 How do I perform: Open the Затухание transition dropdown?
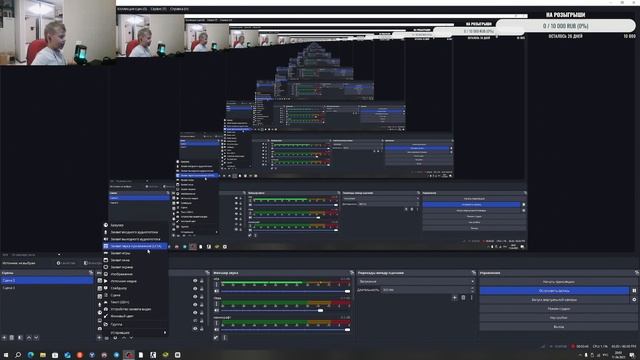click(416, 281)
